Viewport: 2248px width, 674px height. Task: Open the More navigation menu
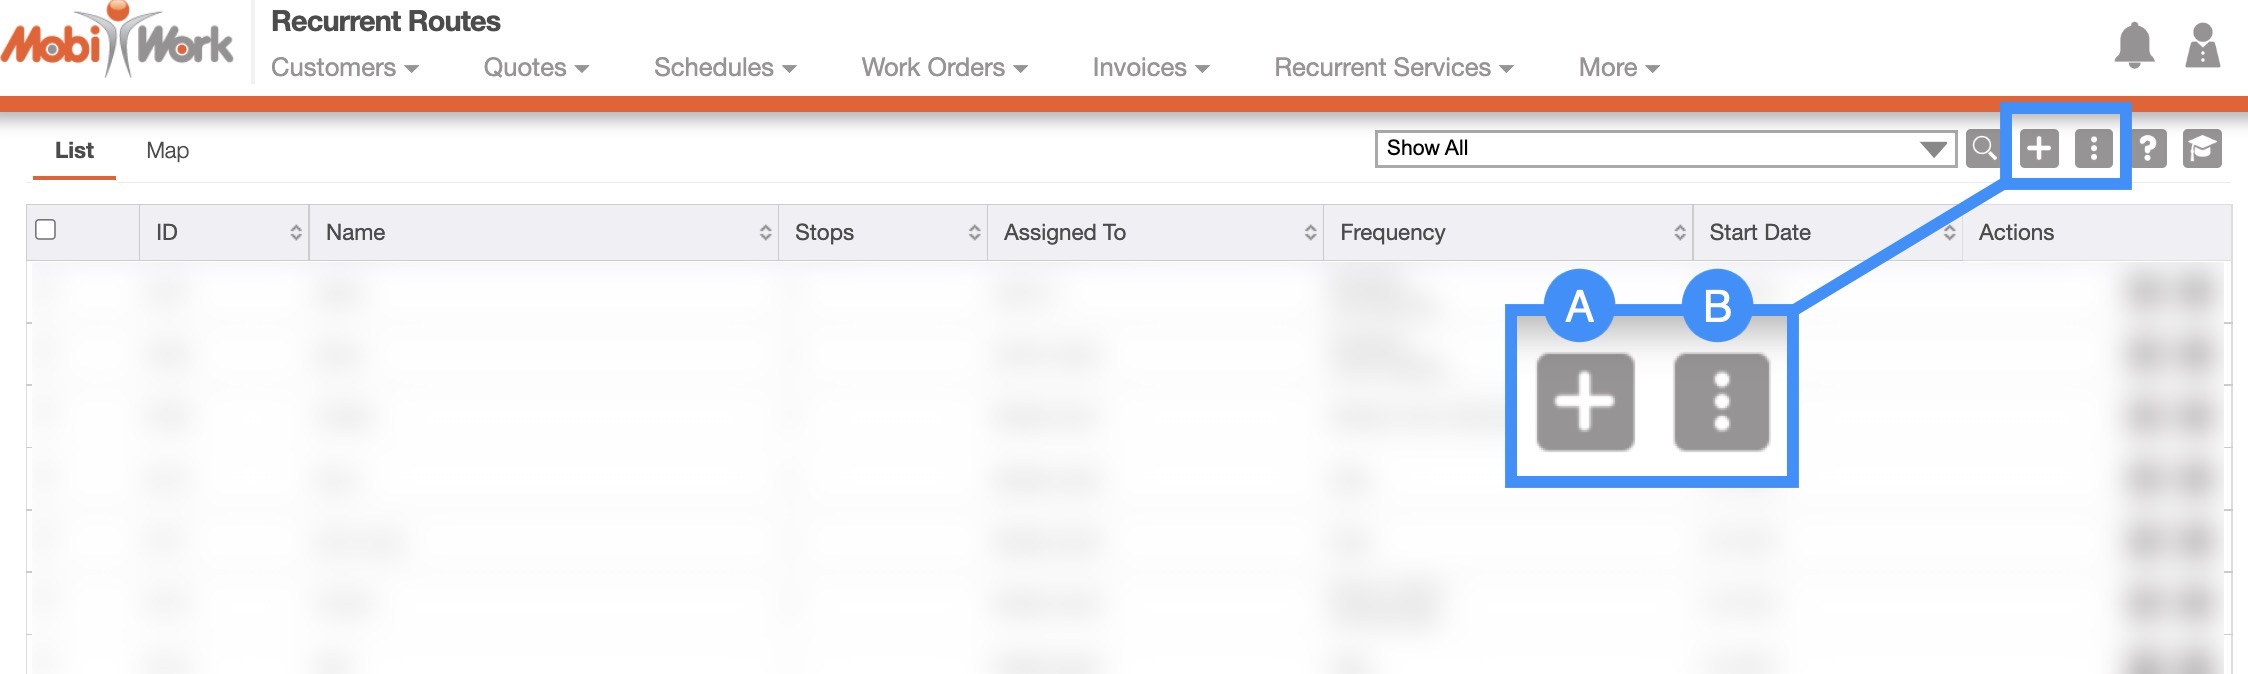pyautogui.click(x=1618, y=67)
